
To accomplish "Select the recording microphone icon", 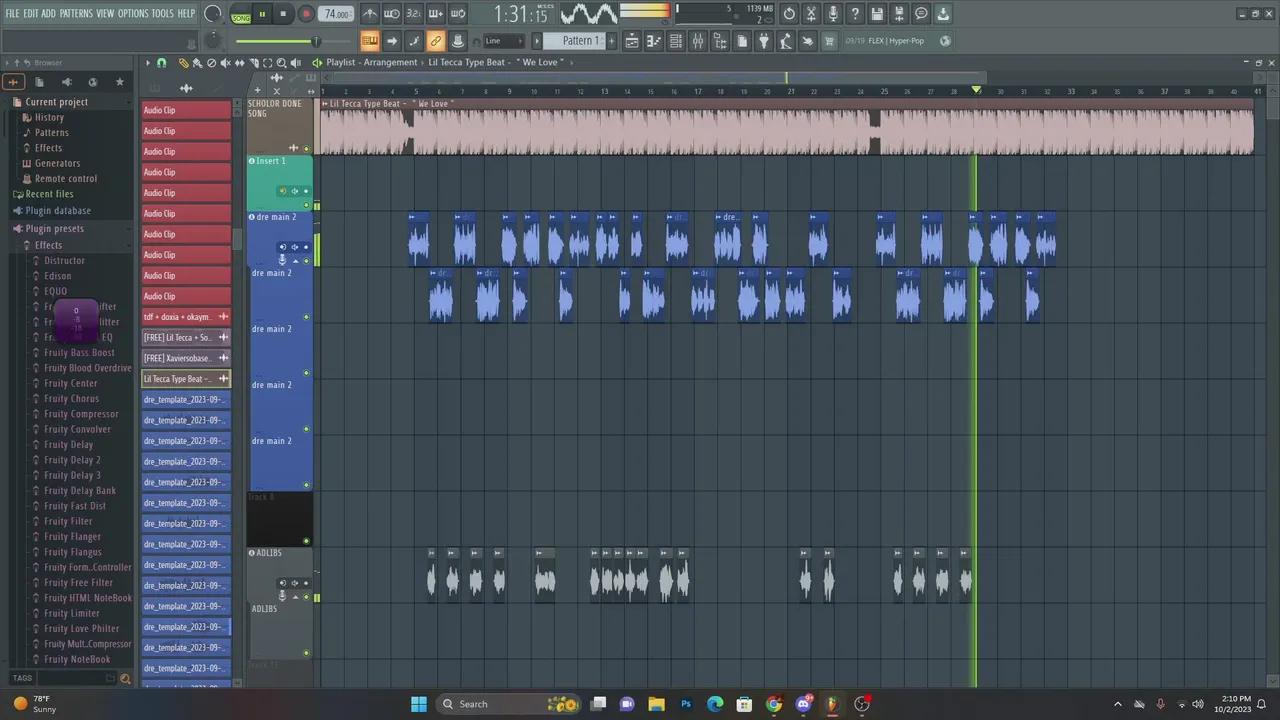I will tap(833, 13).
